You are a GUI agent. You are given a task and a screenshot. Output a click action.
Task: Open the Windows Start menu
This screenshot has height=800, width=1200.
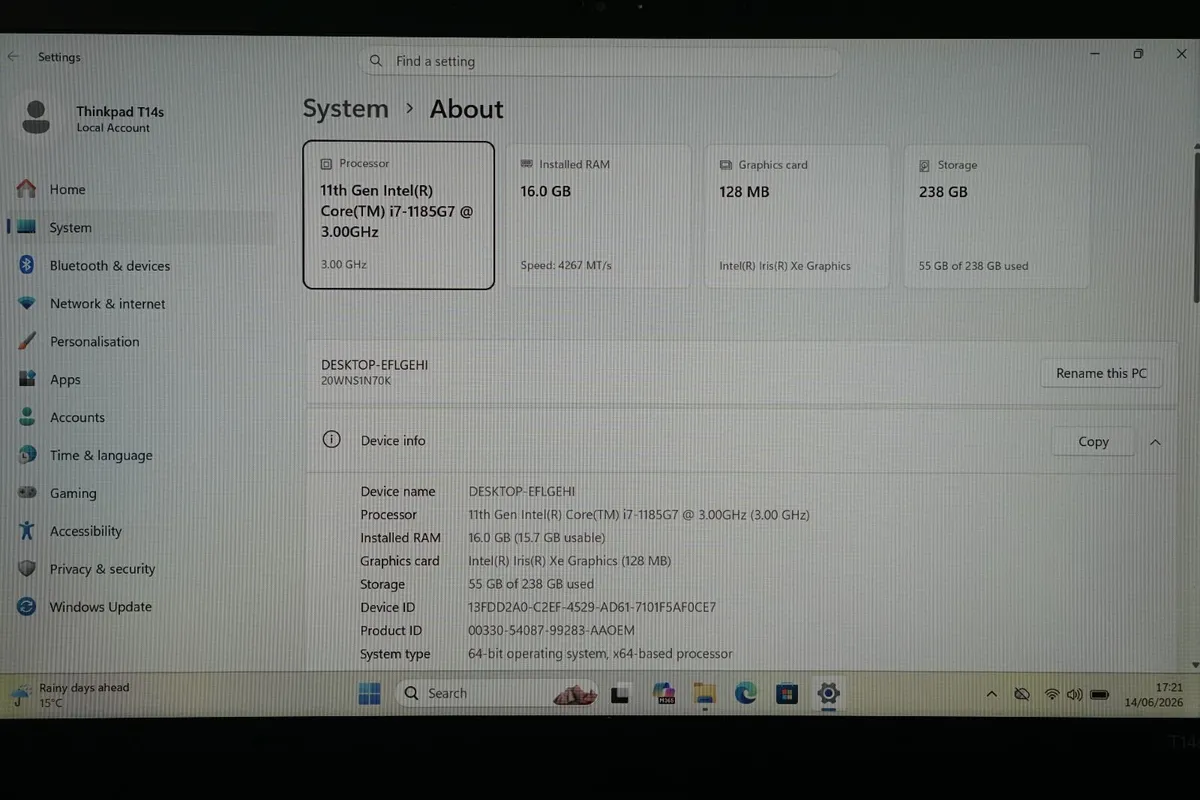[x=369, y=693]
